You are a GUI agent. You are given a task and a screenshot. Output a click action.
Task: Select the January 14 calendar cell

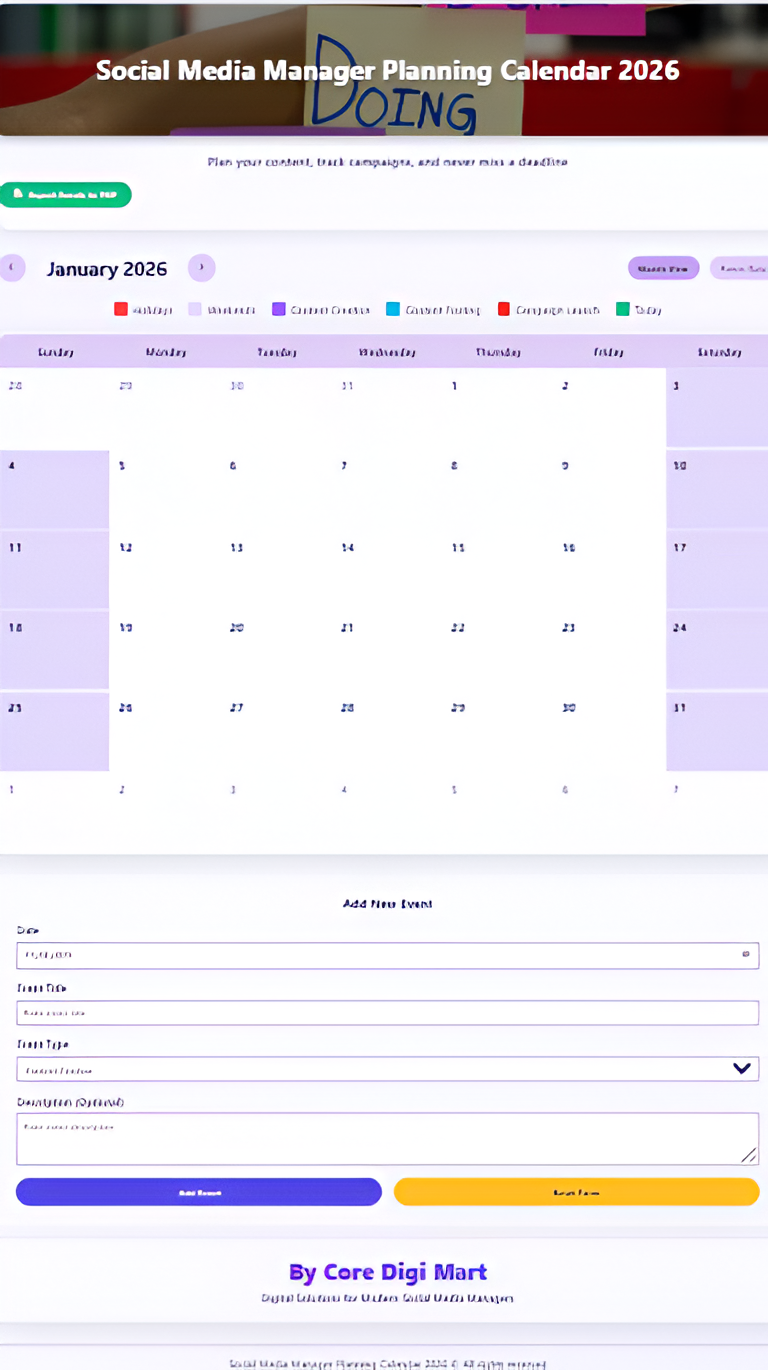click(x=388, y=570)
